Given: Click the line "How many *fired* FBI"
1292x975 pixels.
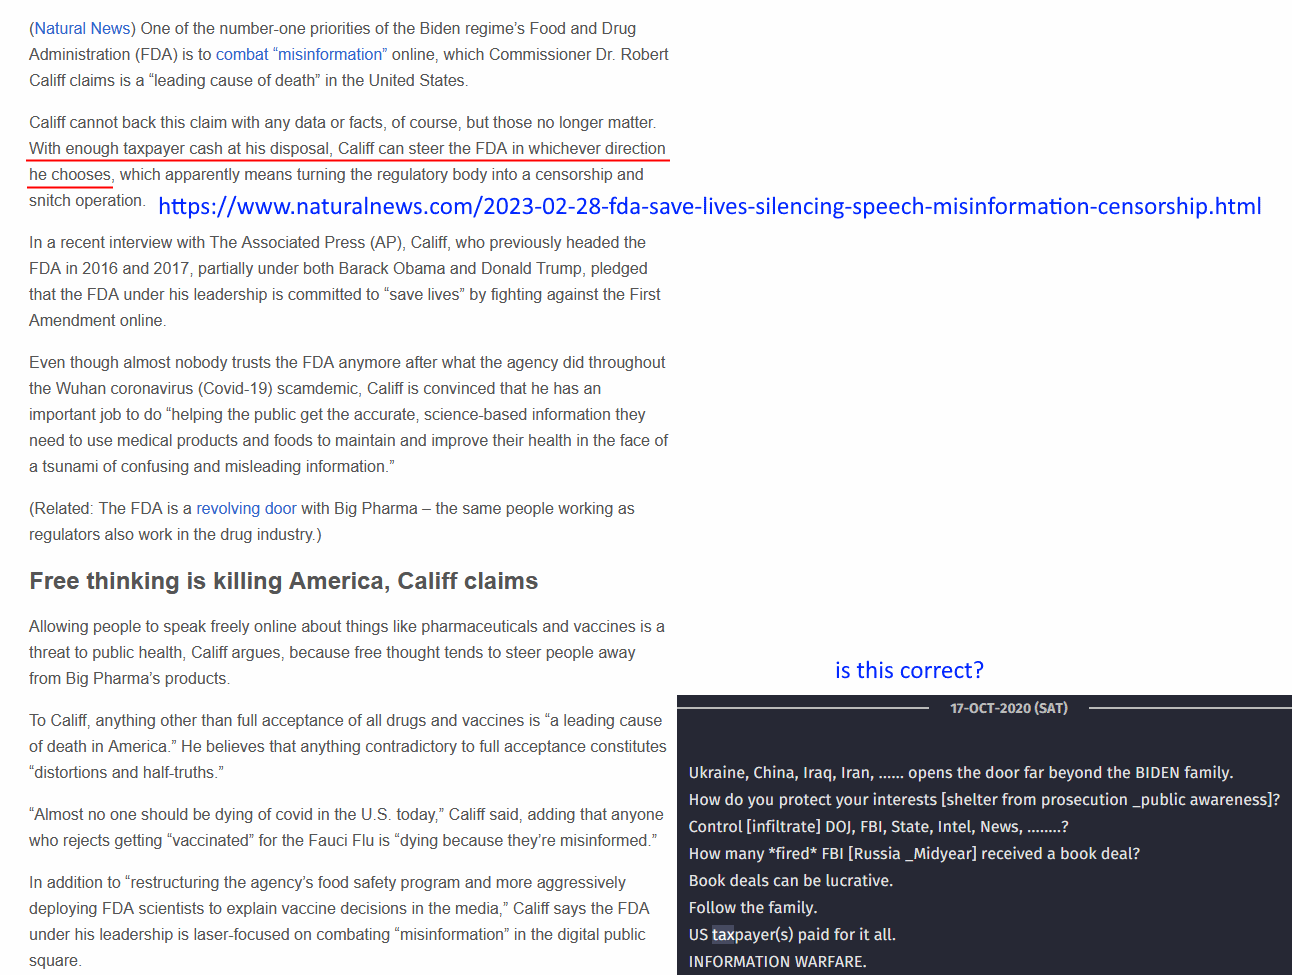Looking at the screenshot, I should pyautogui.click(x=914, y=853).
